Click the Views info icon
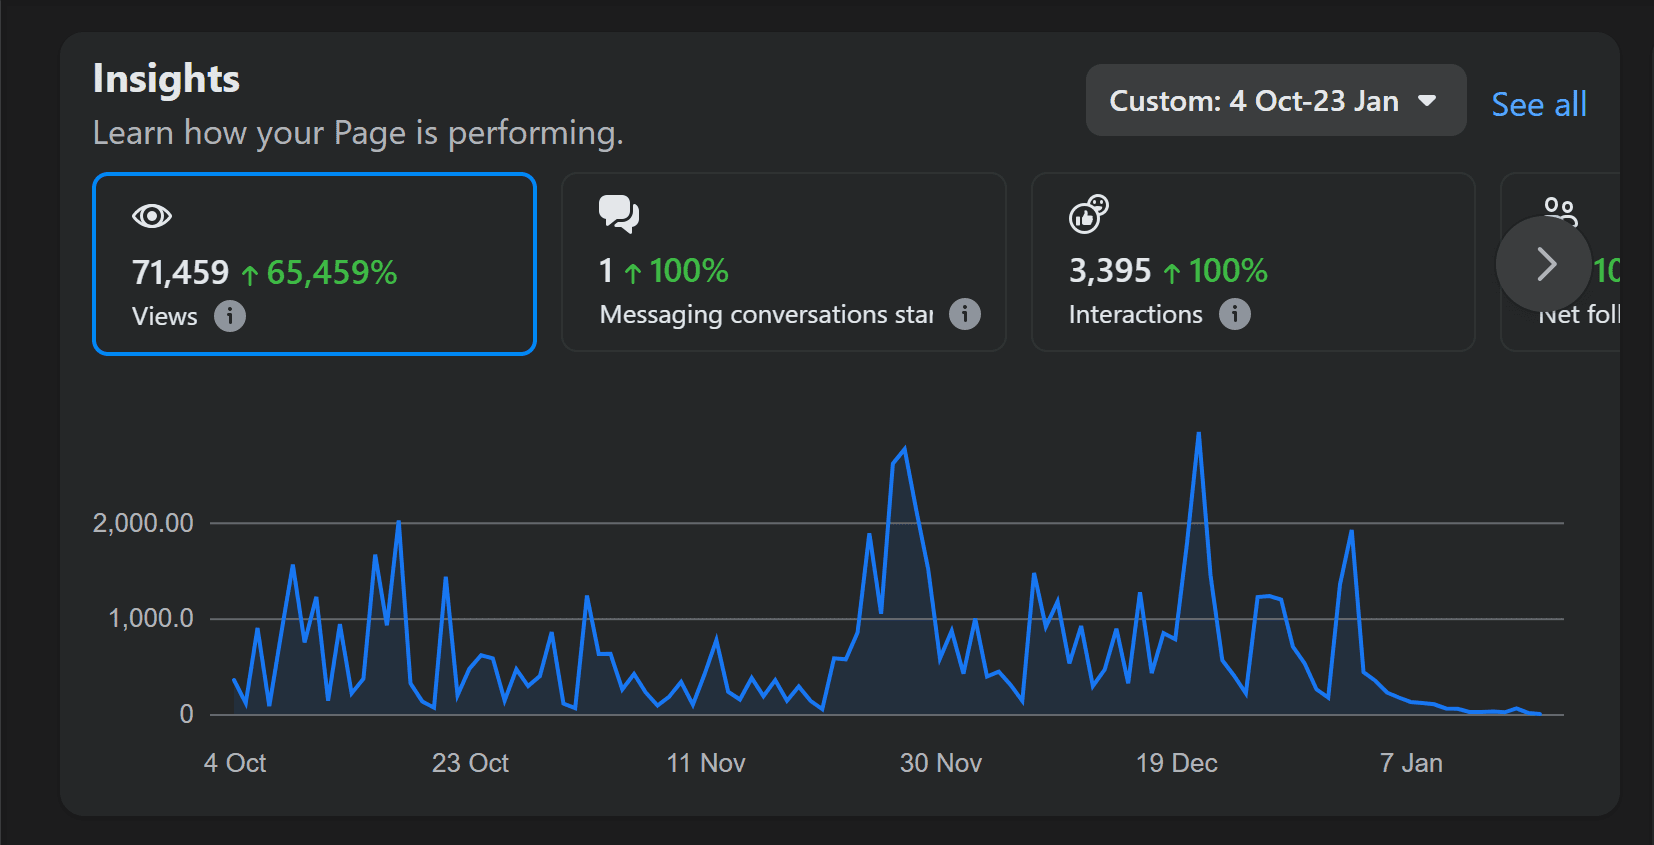The image size is (1654, 845). 230,316
